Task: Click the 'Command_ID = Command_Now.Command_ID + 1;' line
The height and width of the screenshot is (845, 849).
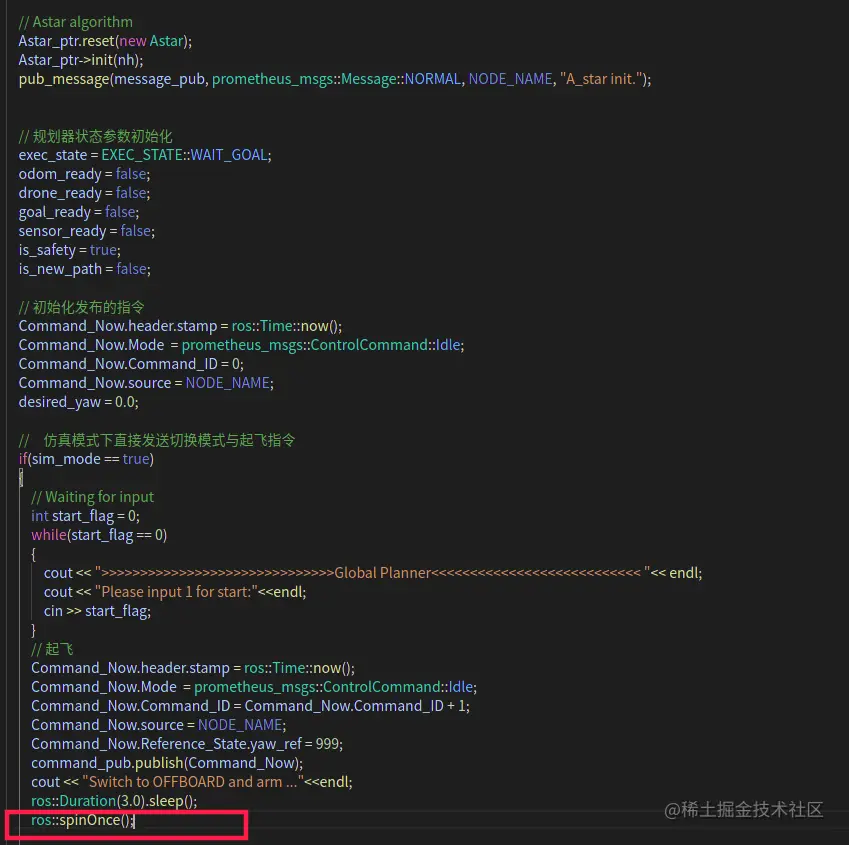Action: tap(250, 706)
